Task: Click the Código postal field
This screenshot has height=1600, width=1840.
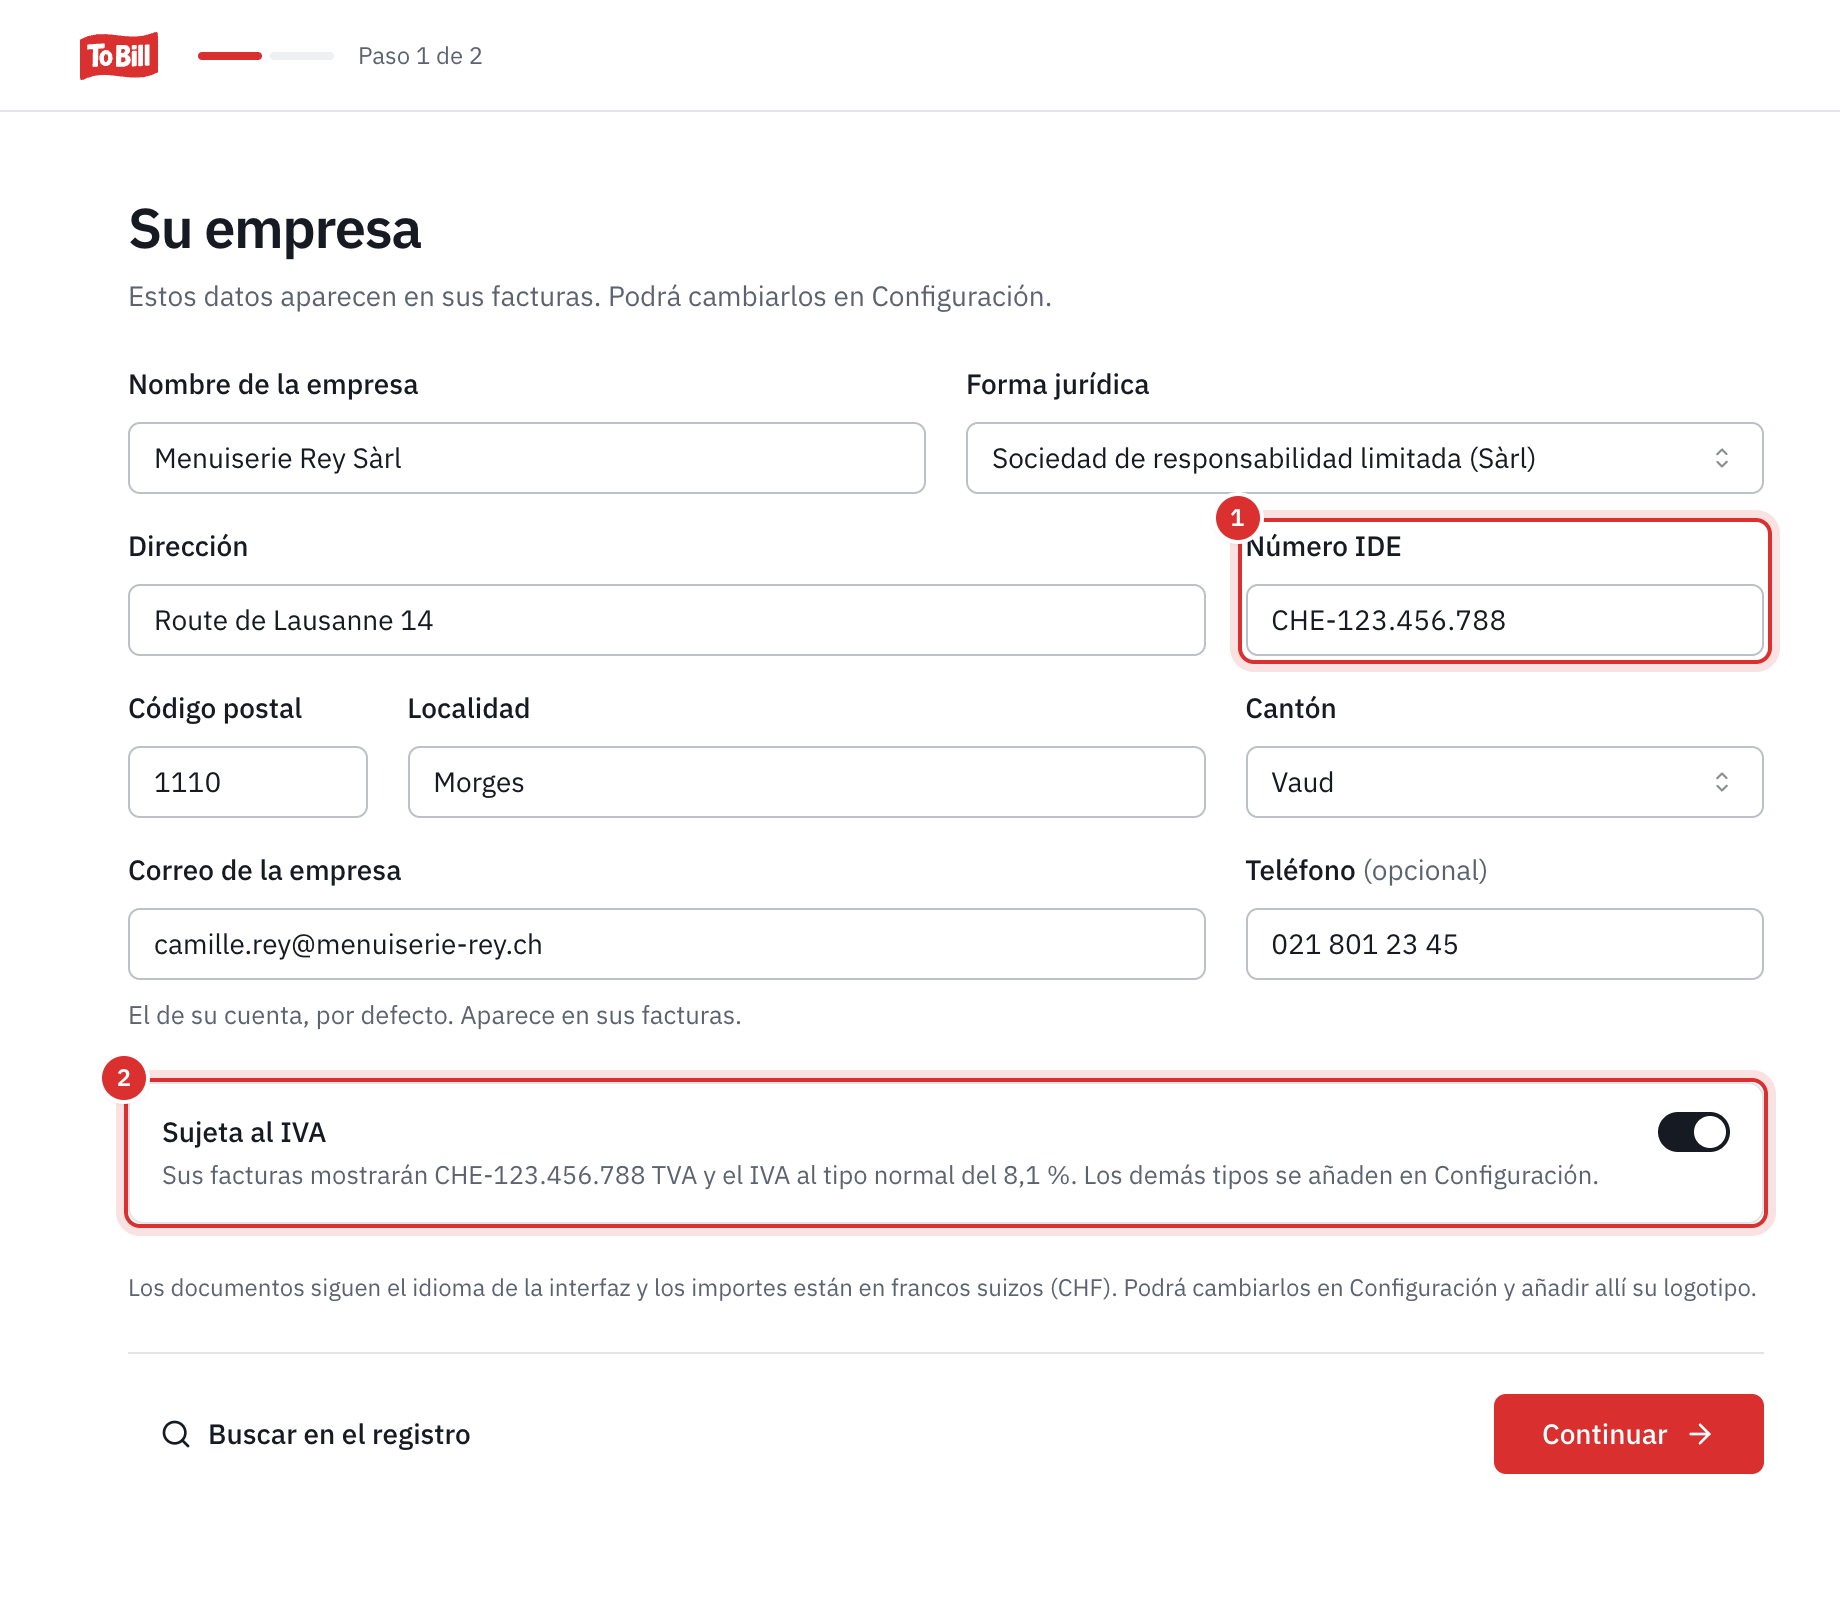Action: click(x=248, y=782)
